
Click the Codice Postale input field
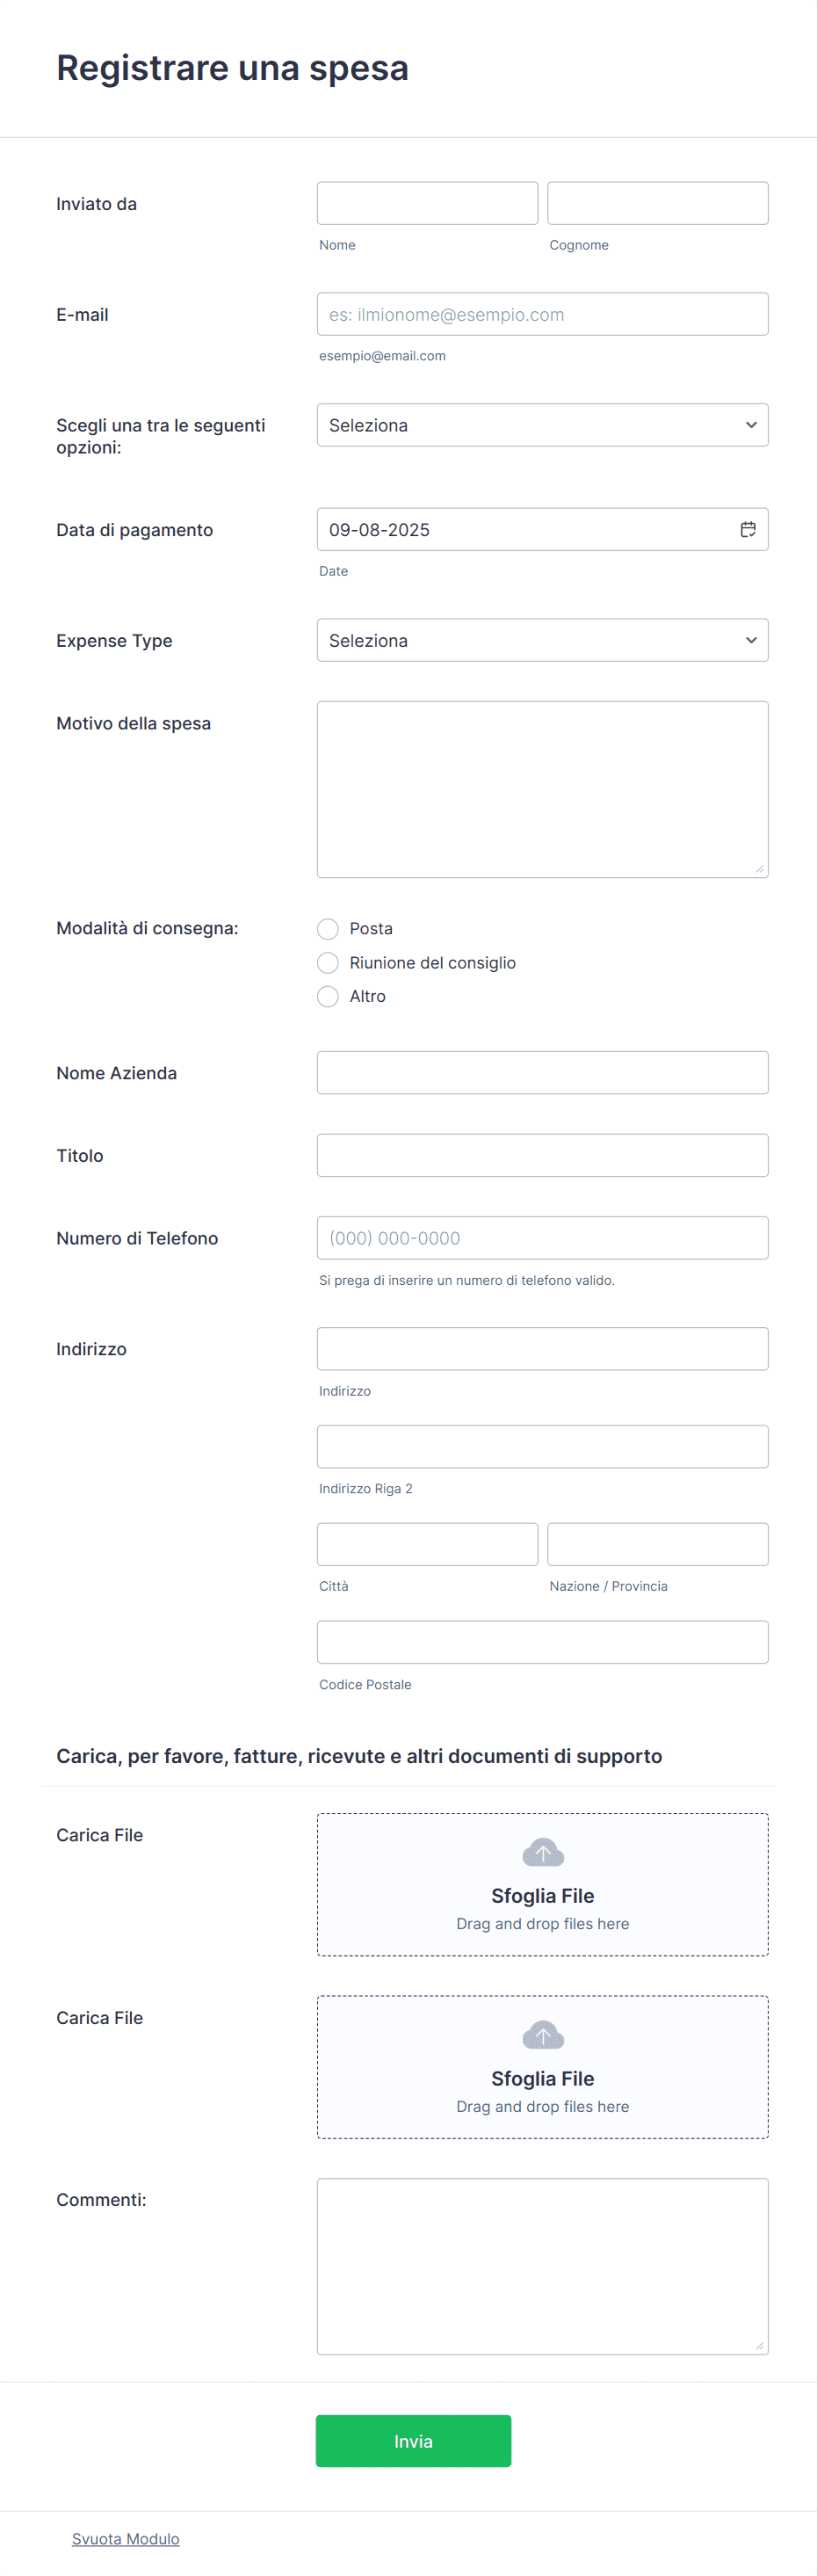542,1642
